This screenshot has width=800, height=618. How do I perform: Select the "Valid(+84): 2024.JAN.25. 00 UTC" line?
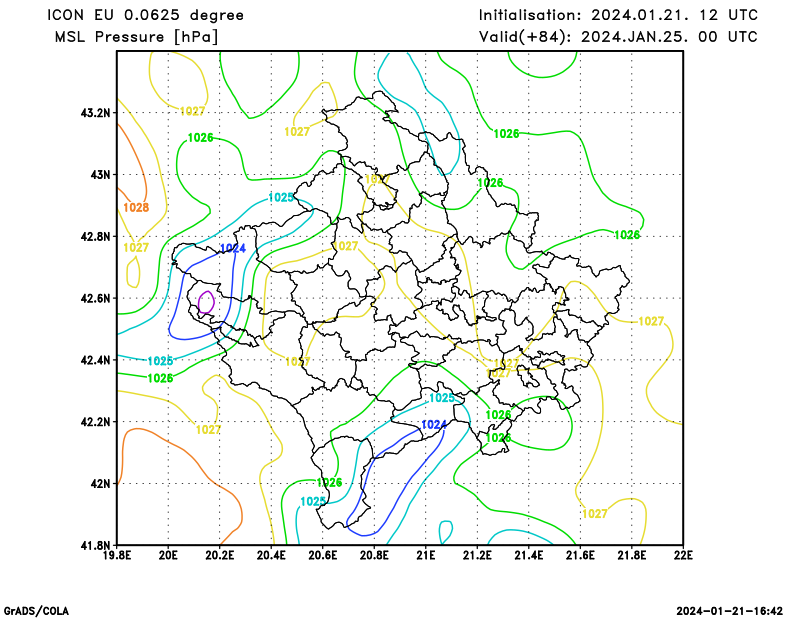click(x=618, y=37)
